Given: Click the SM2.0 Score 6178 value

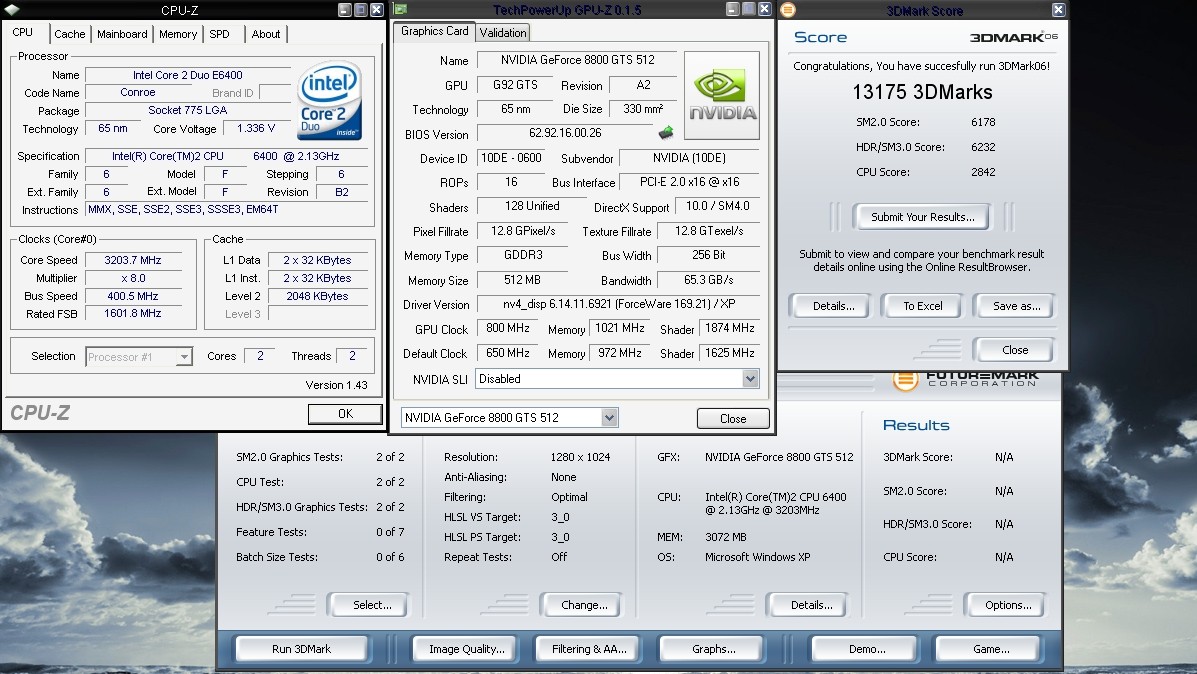Looking at the screenshot, I should tap(983, 122).
